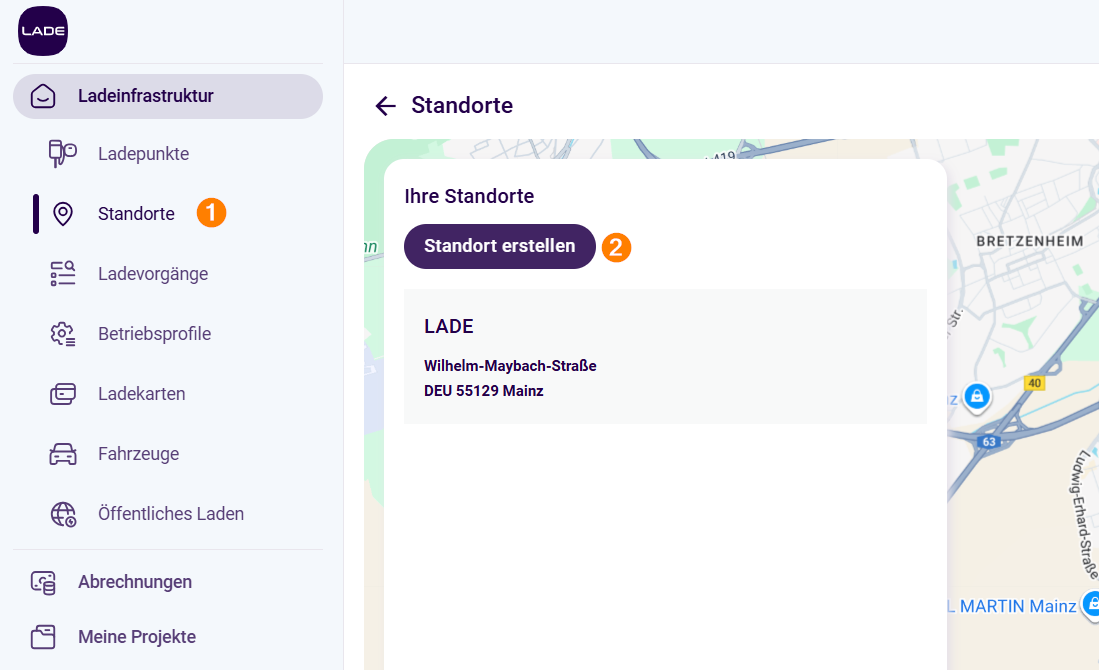Open the Ladepunkte menu item
The width and height of the screenshot is (1099, 670).
point(143,154)
